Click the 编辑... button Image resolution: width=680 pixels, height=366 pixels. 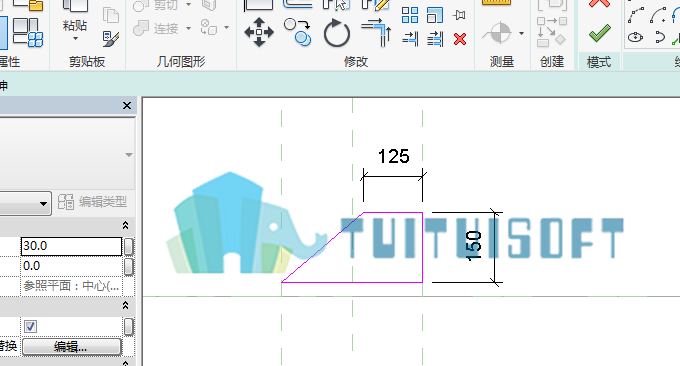click(72, 347)
